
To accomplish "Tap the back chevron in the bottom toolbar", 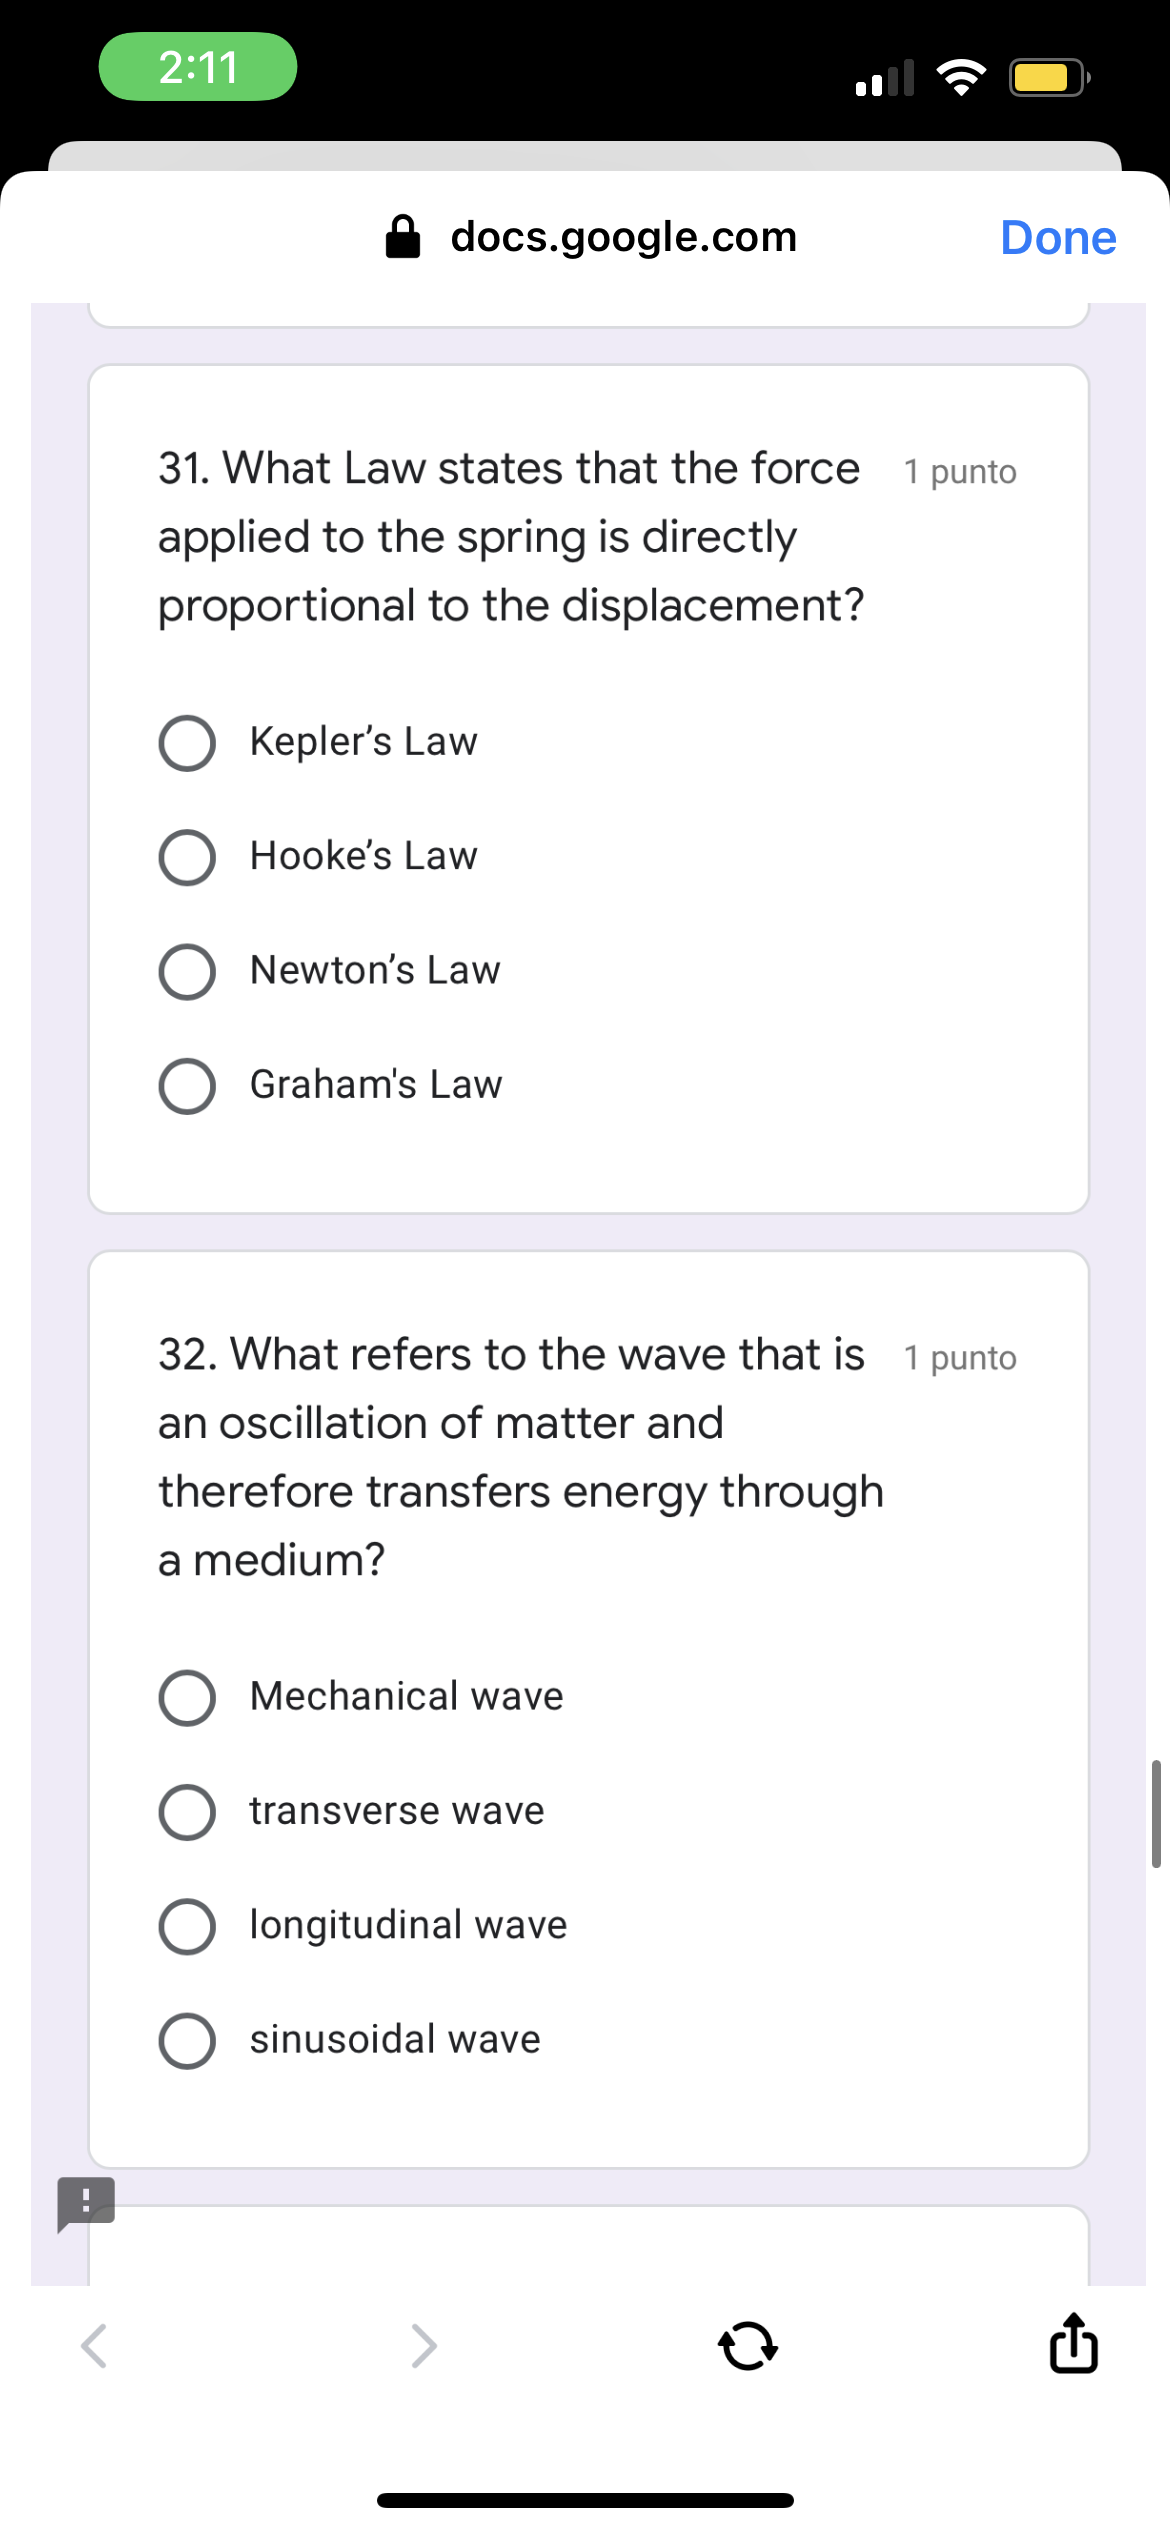I will tap(93, 2346).
